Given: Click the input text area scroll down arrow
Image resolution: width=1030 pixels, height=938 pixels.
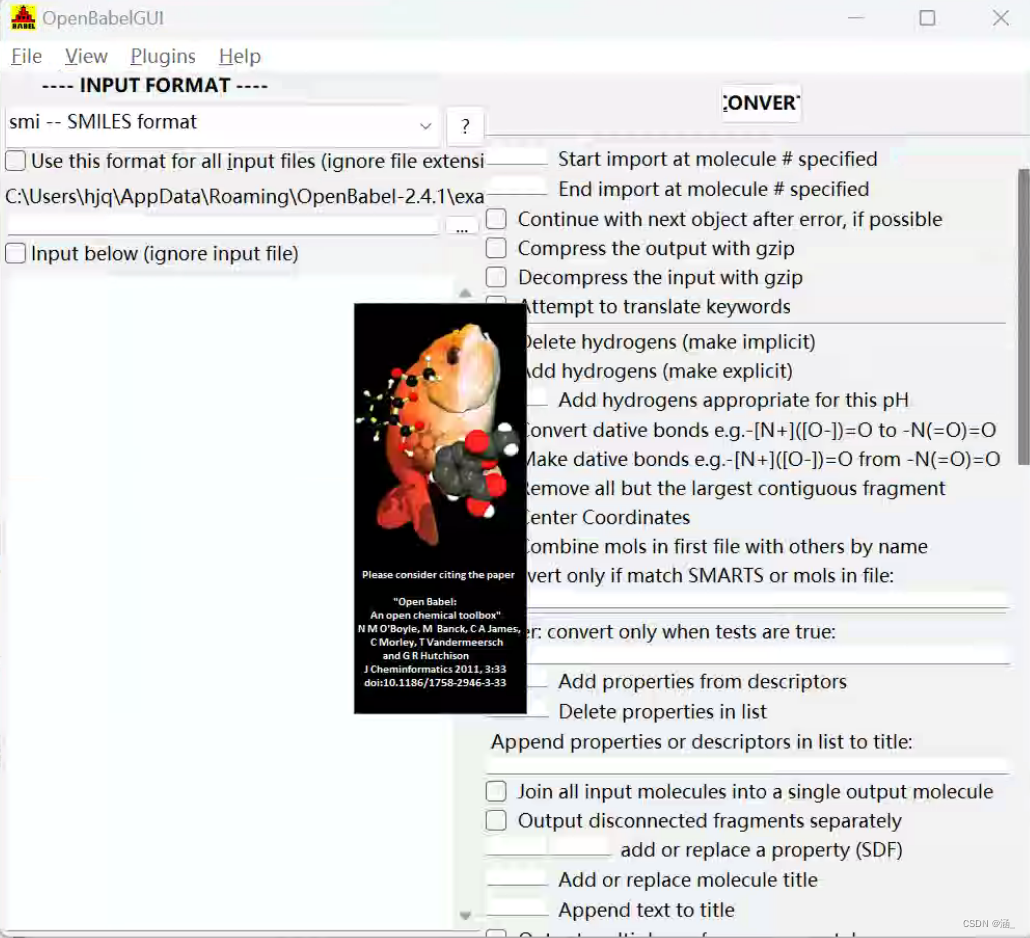Looking at the screenshot, I should (465, 916).
